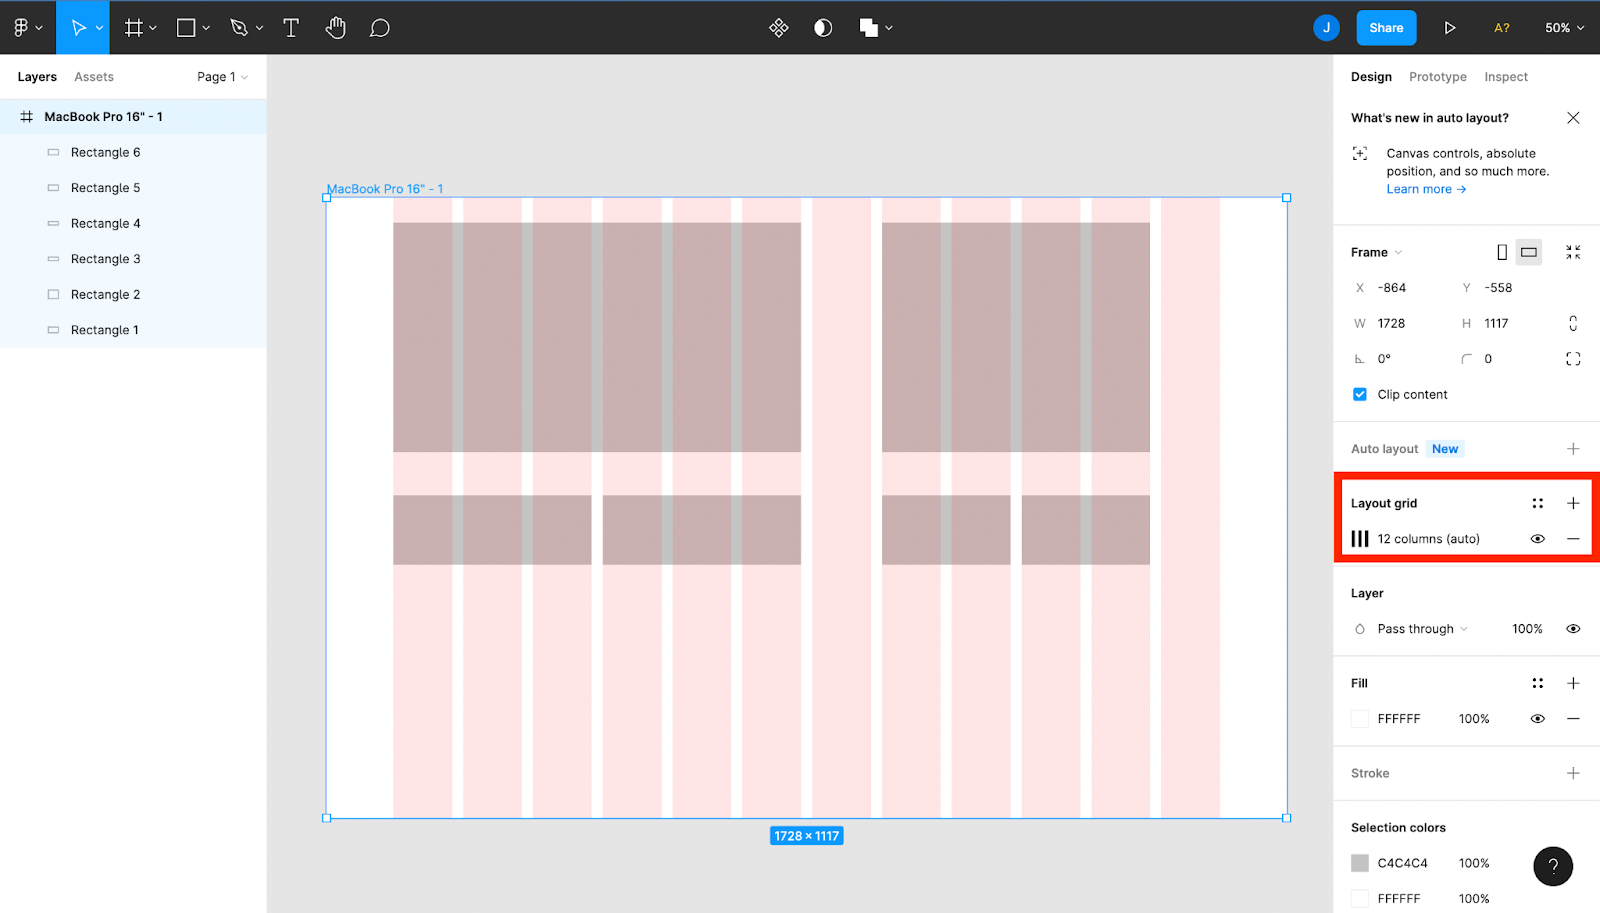Switch to the Assets tab
The image size is (1600, 913).
point(93,76)
